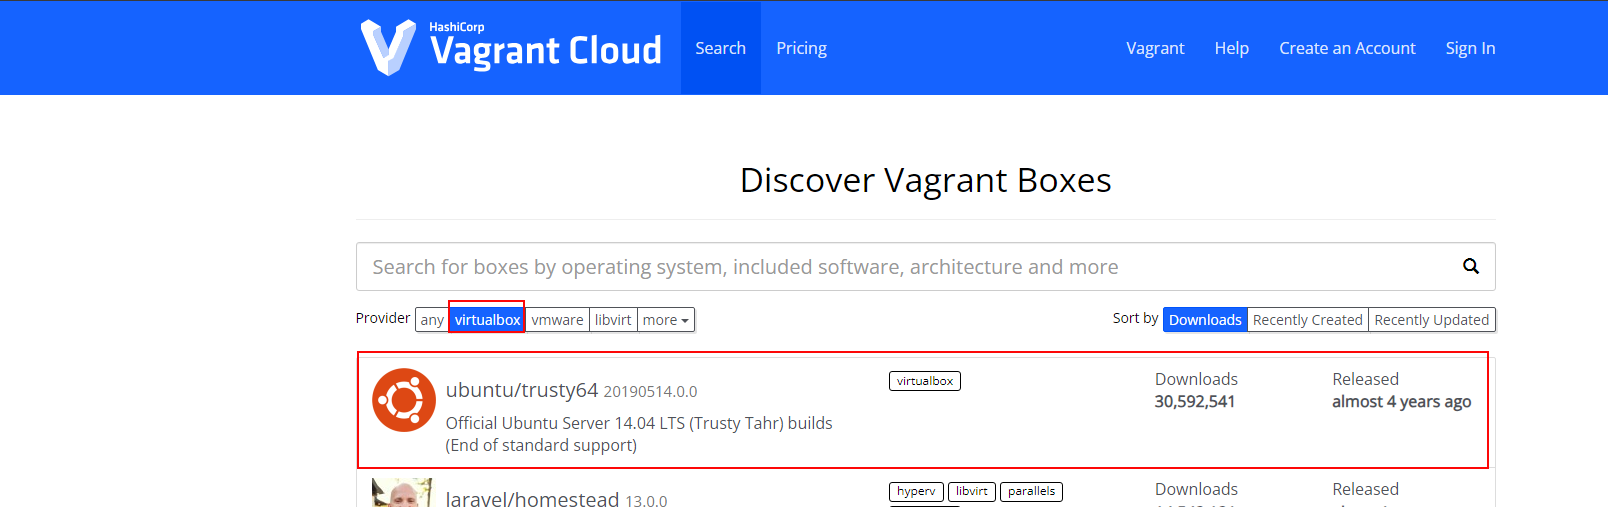The width and height of the screenshot is (1608, 507).
Task: Sort boxes by Recently Updated
Action: point(1432,320)
